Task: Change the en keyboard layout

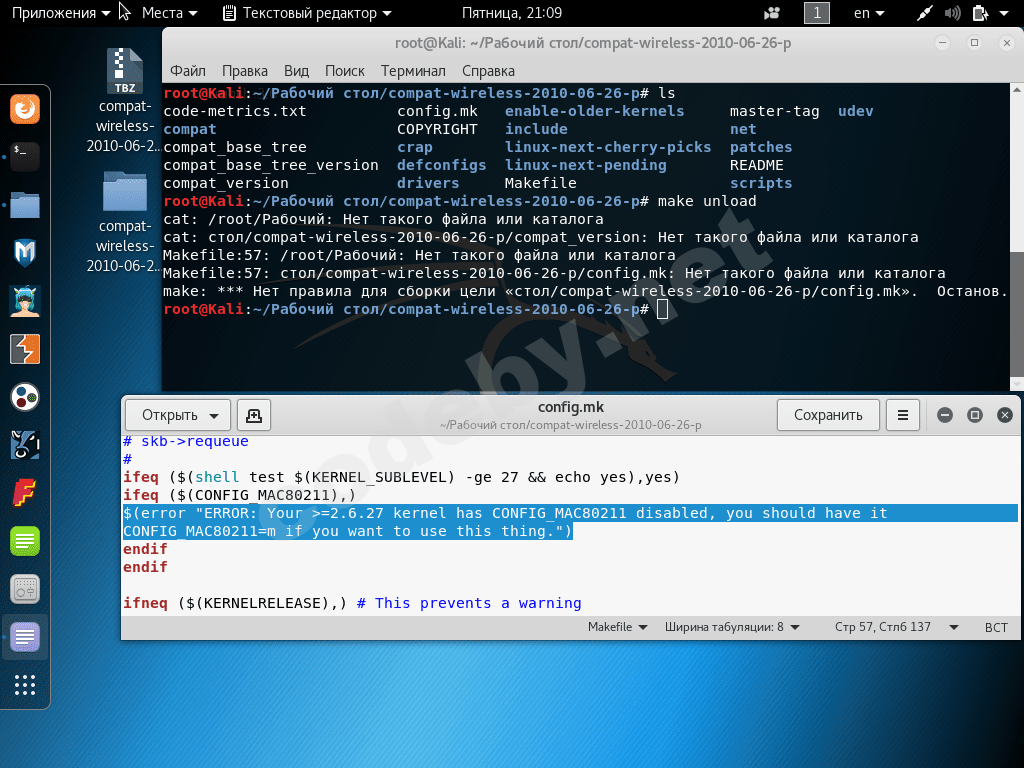Action: [x=869, y=13]
